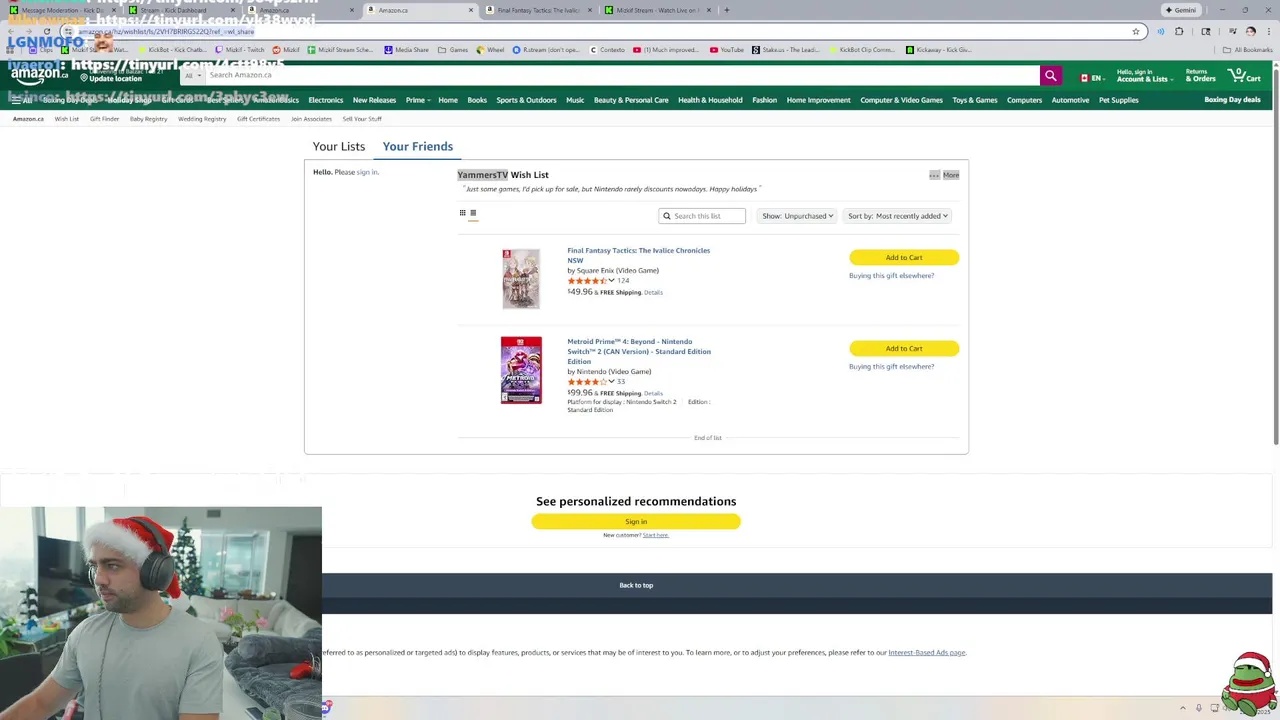Viewport: 1280px width, 720px height.
Task: Open the Show: Unpurchased filter dropdown
Action: (x=797, y=216)
